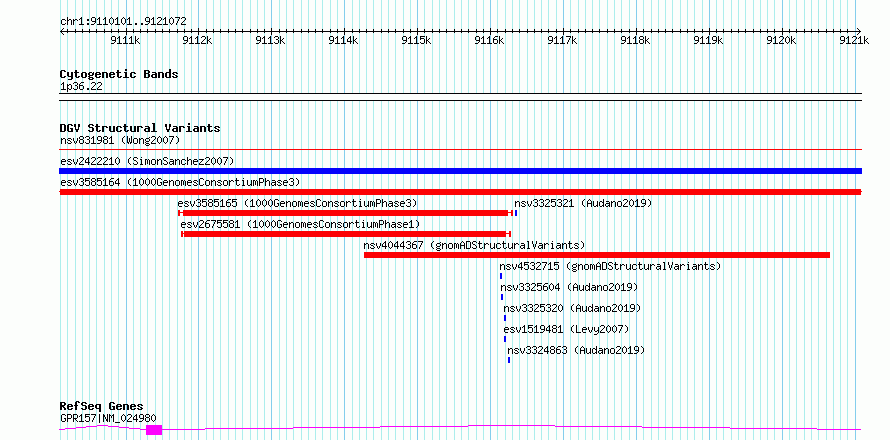Click the 9121k ruler tick label

click(855, 40)
